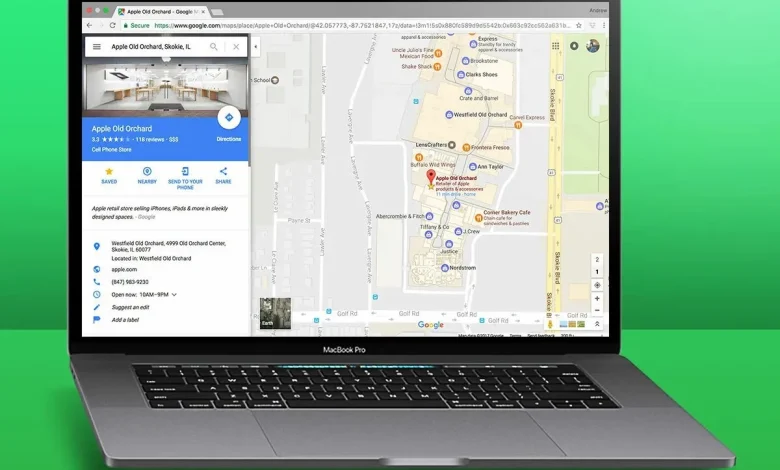Click the browser reload button
This screenshot has height=470, width=780.
click(x=112, y=25)
